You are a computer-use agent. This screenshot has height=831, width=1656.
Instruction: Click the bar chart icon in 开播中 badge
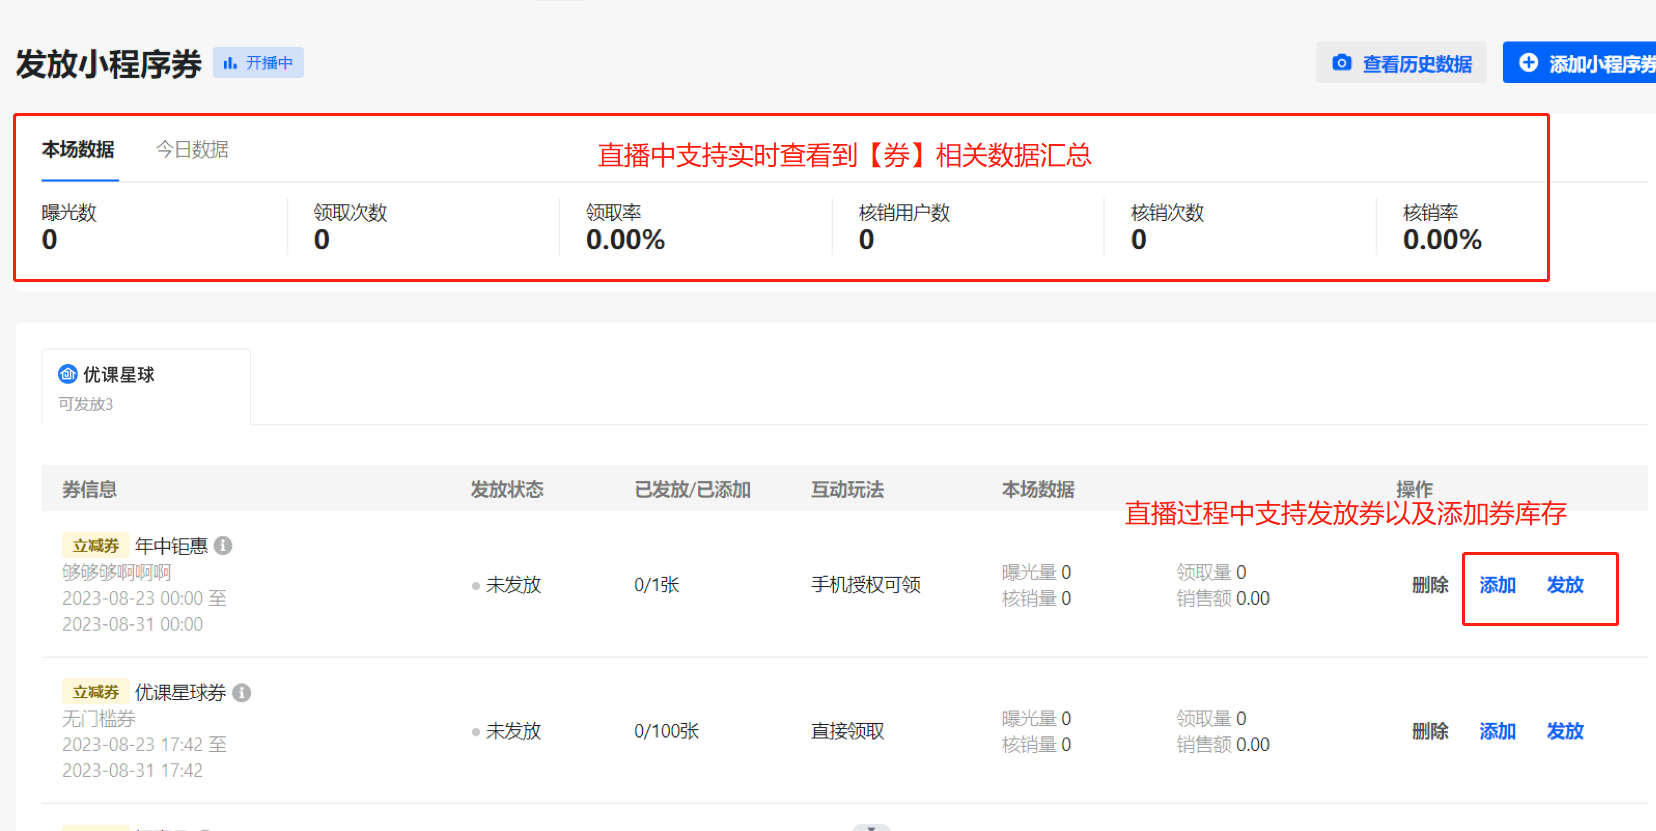[231, 63]
